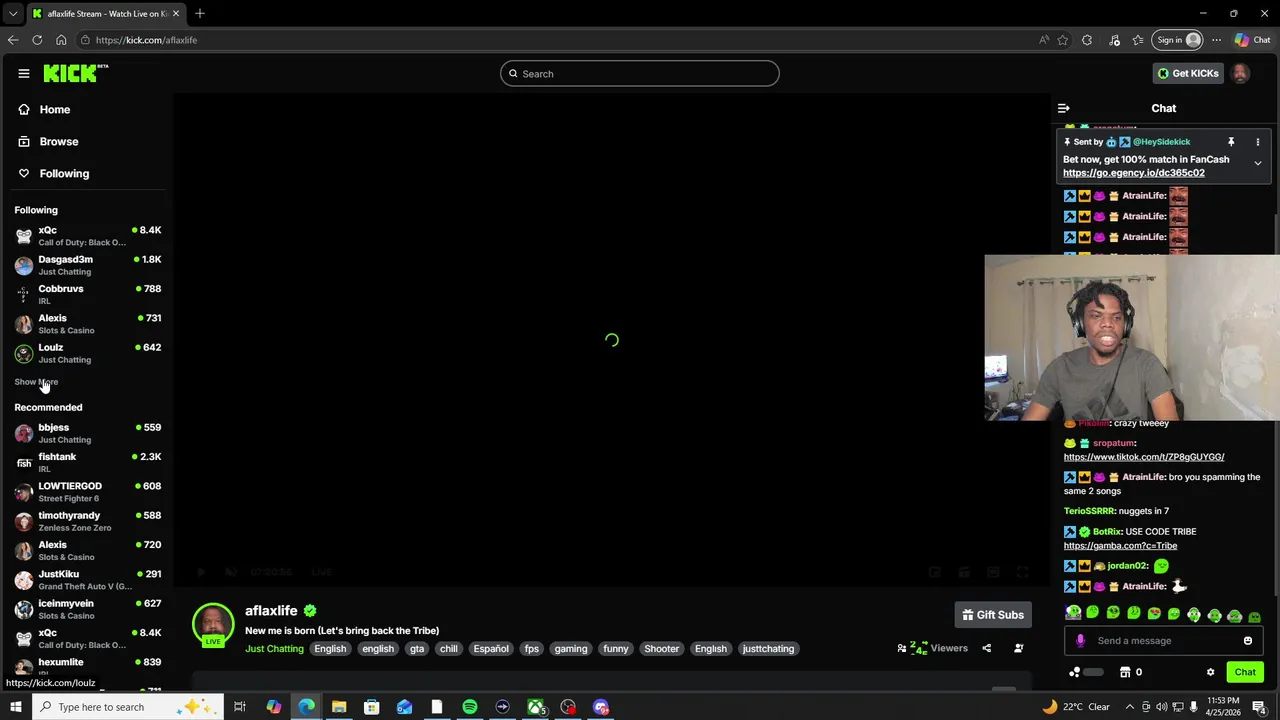Click the chat message input field
1280x720 pixels.
[x=1163, y=641]
